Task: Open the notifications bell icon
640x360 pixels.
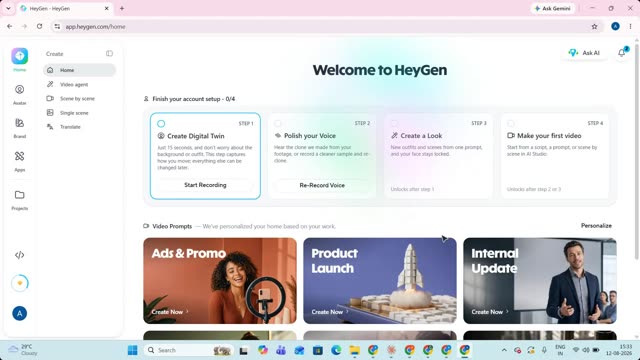Action: pos(622,53)
